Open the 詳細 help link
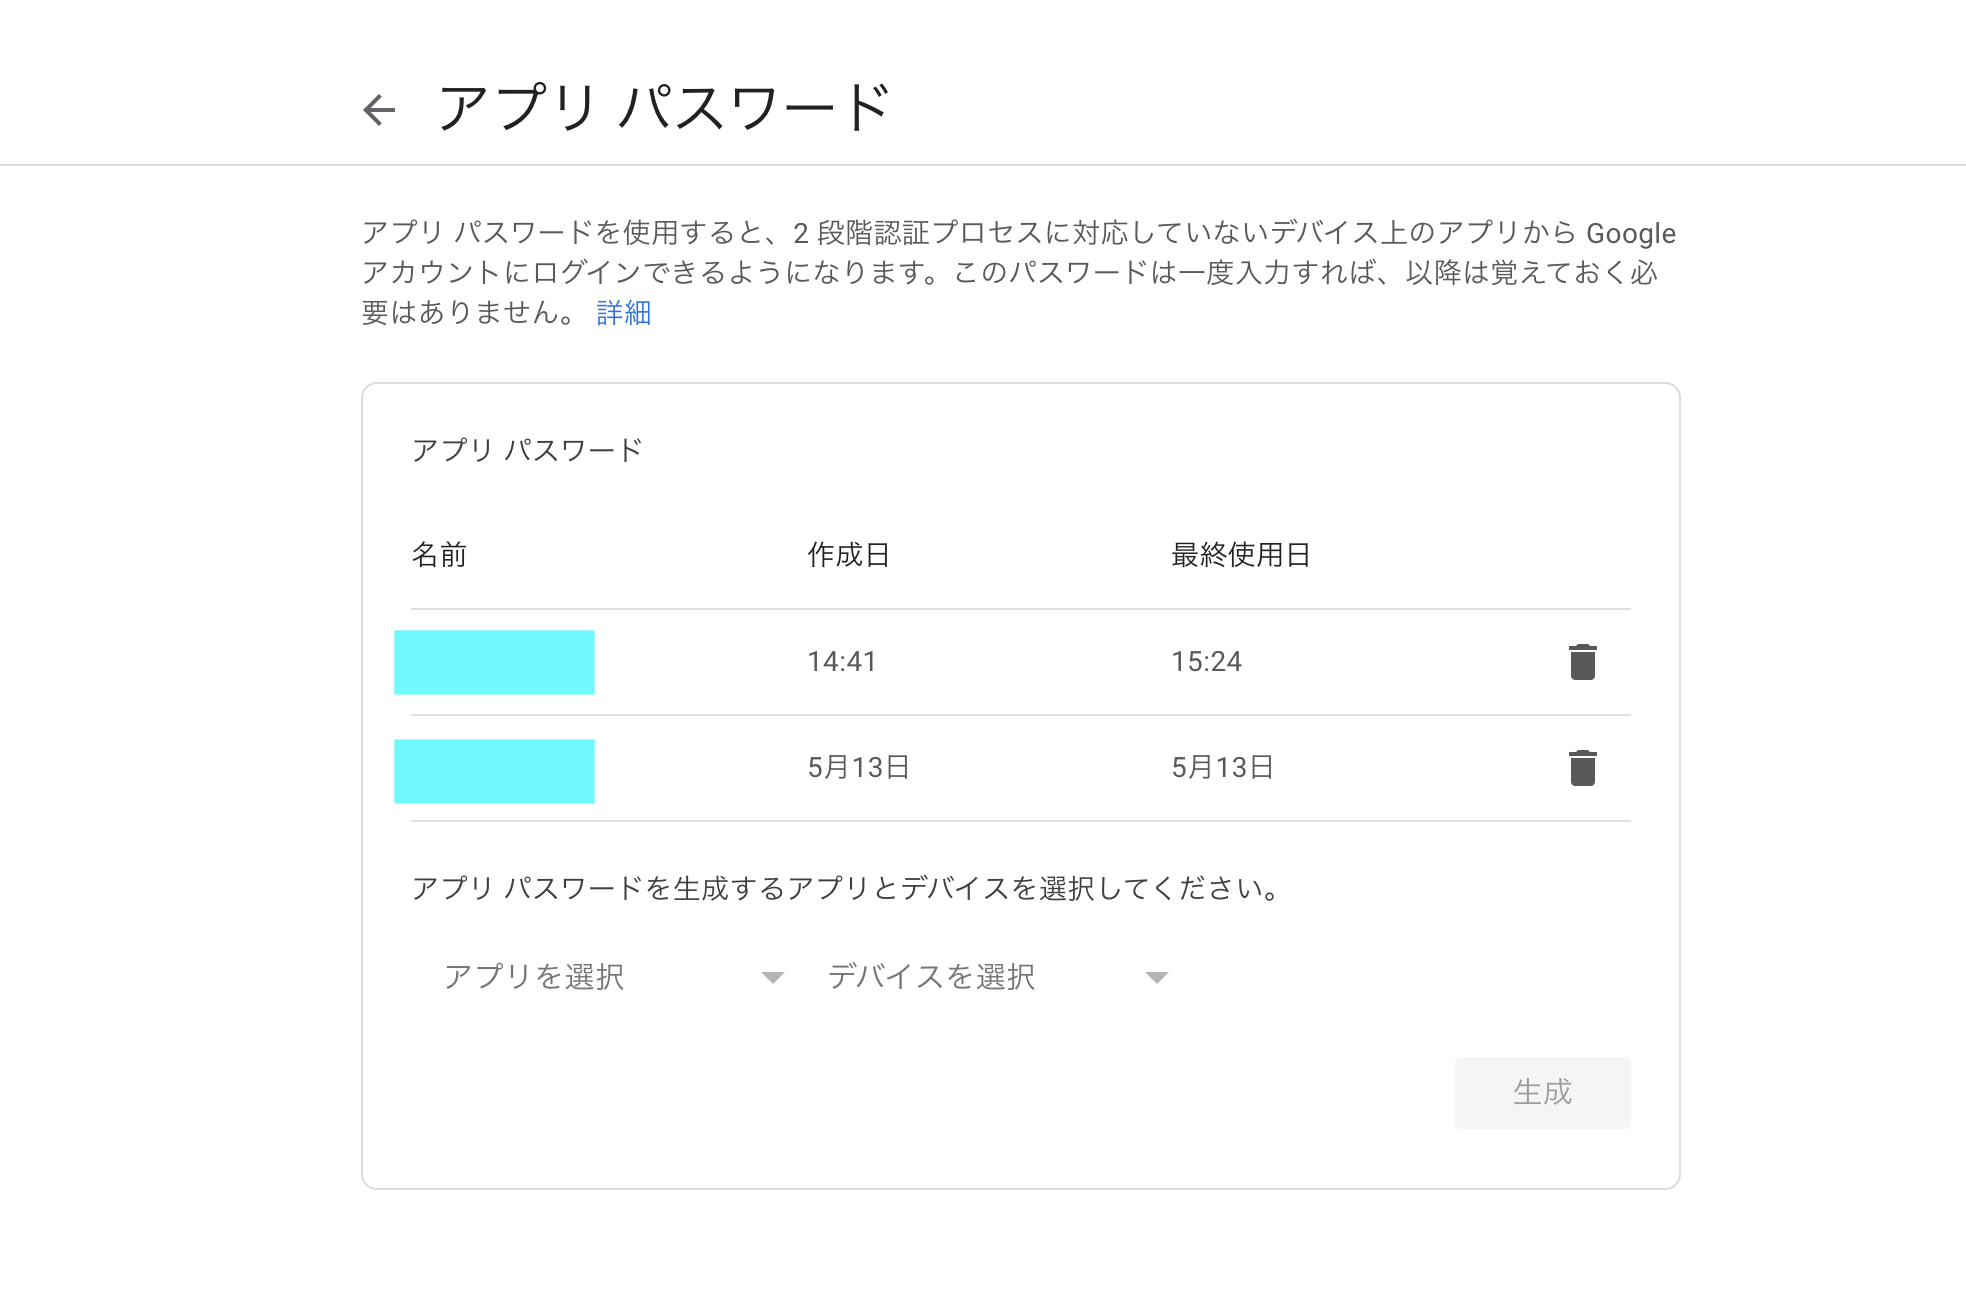The height and width of the screenshot is (1296, 1966). click(621, 313)
